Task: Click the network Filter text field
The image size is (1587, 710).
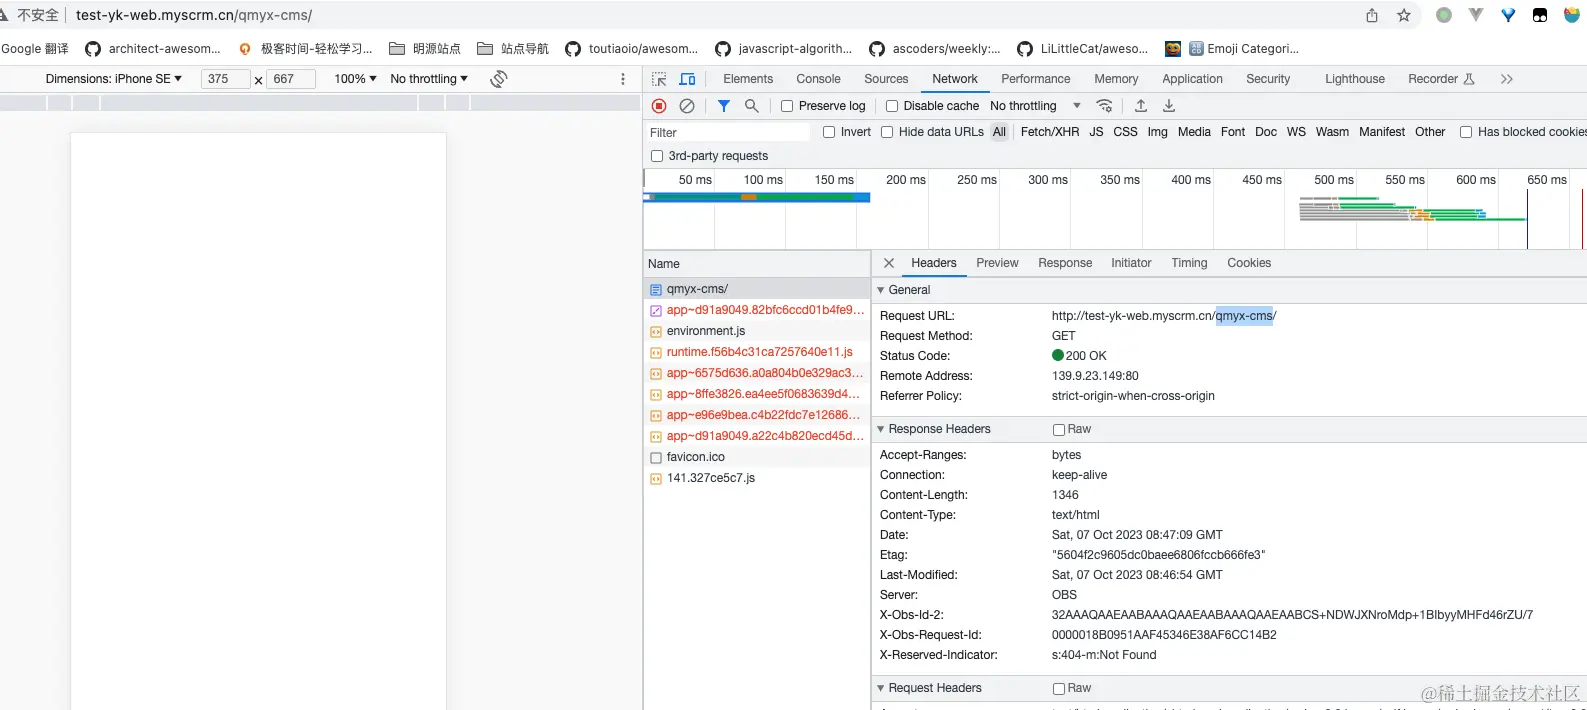Action: 728,132
